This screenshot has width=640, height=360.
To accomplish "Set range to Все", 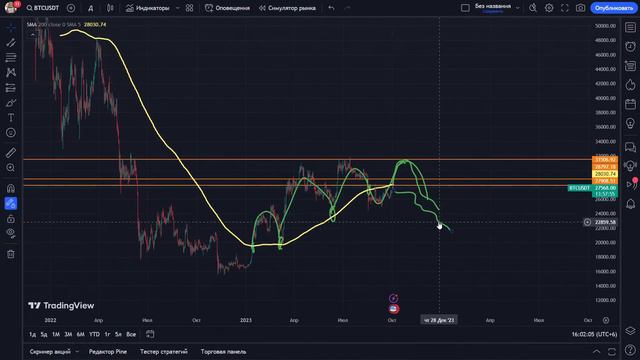I will [131, 334].
